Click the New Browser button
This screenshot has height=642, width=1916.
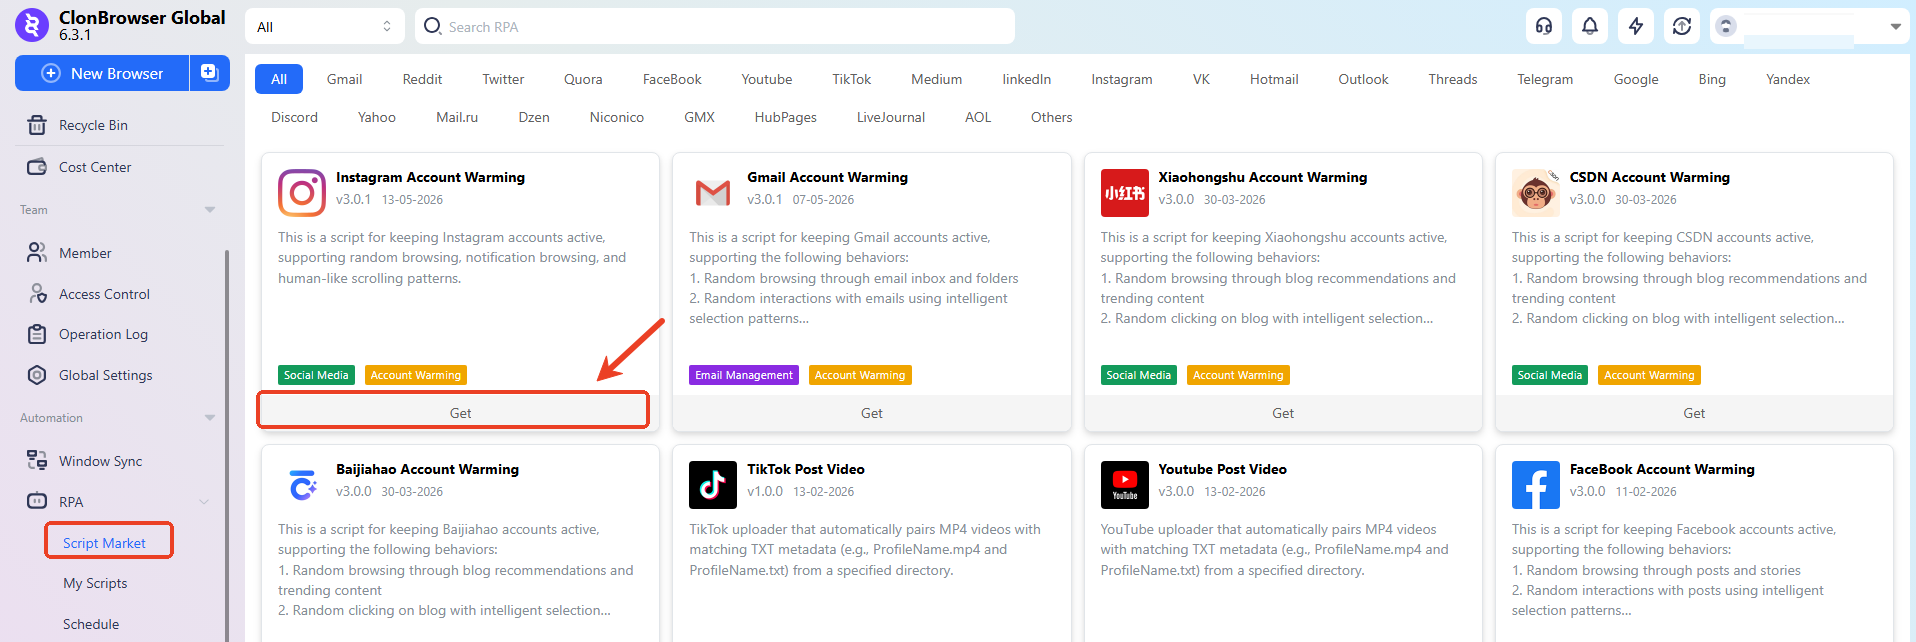102,73
